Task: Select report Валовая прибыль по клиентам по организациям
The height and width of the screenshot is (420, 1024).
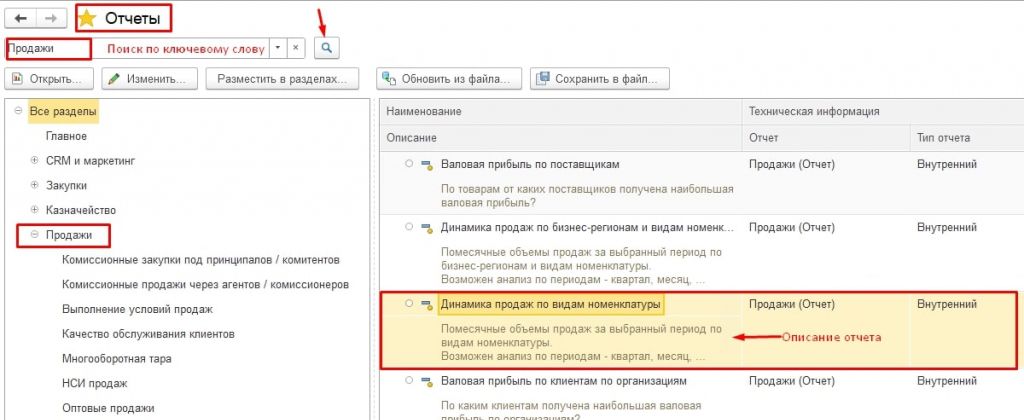Action: (x=564, y=380)
